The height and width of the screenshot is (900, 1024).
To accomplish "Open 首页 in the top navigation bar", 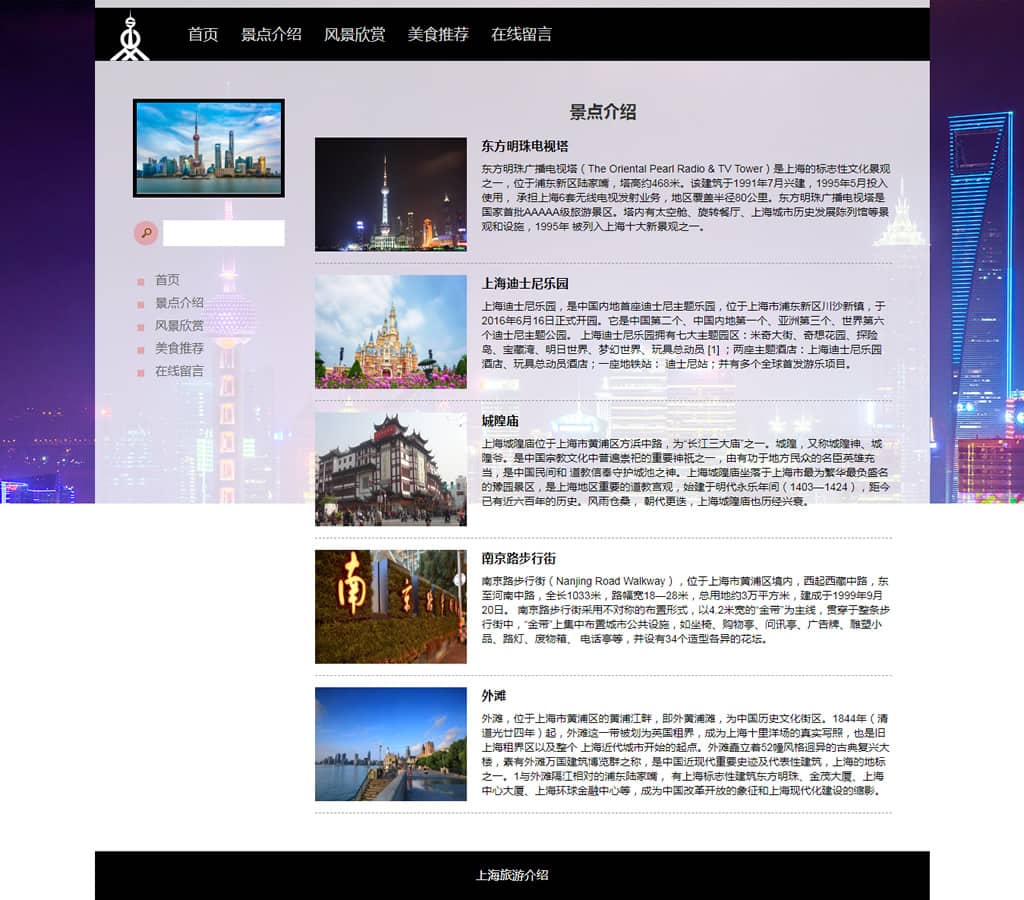I will coord(203,34).
